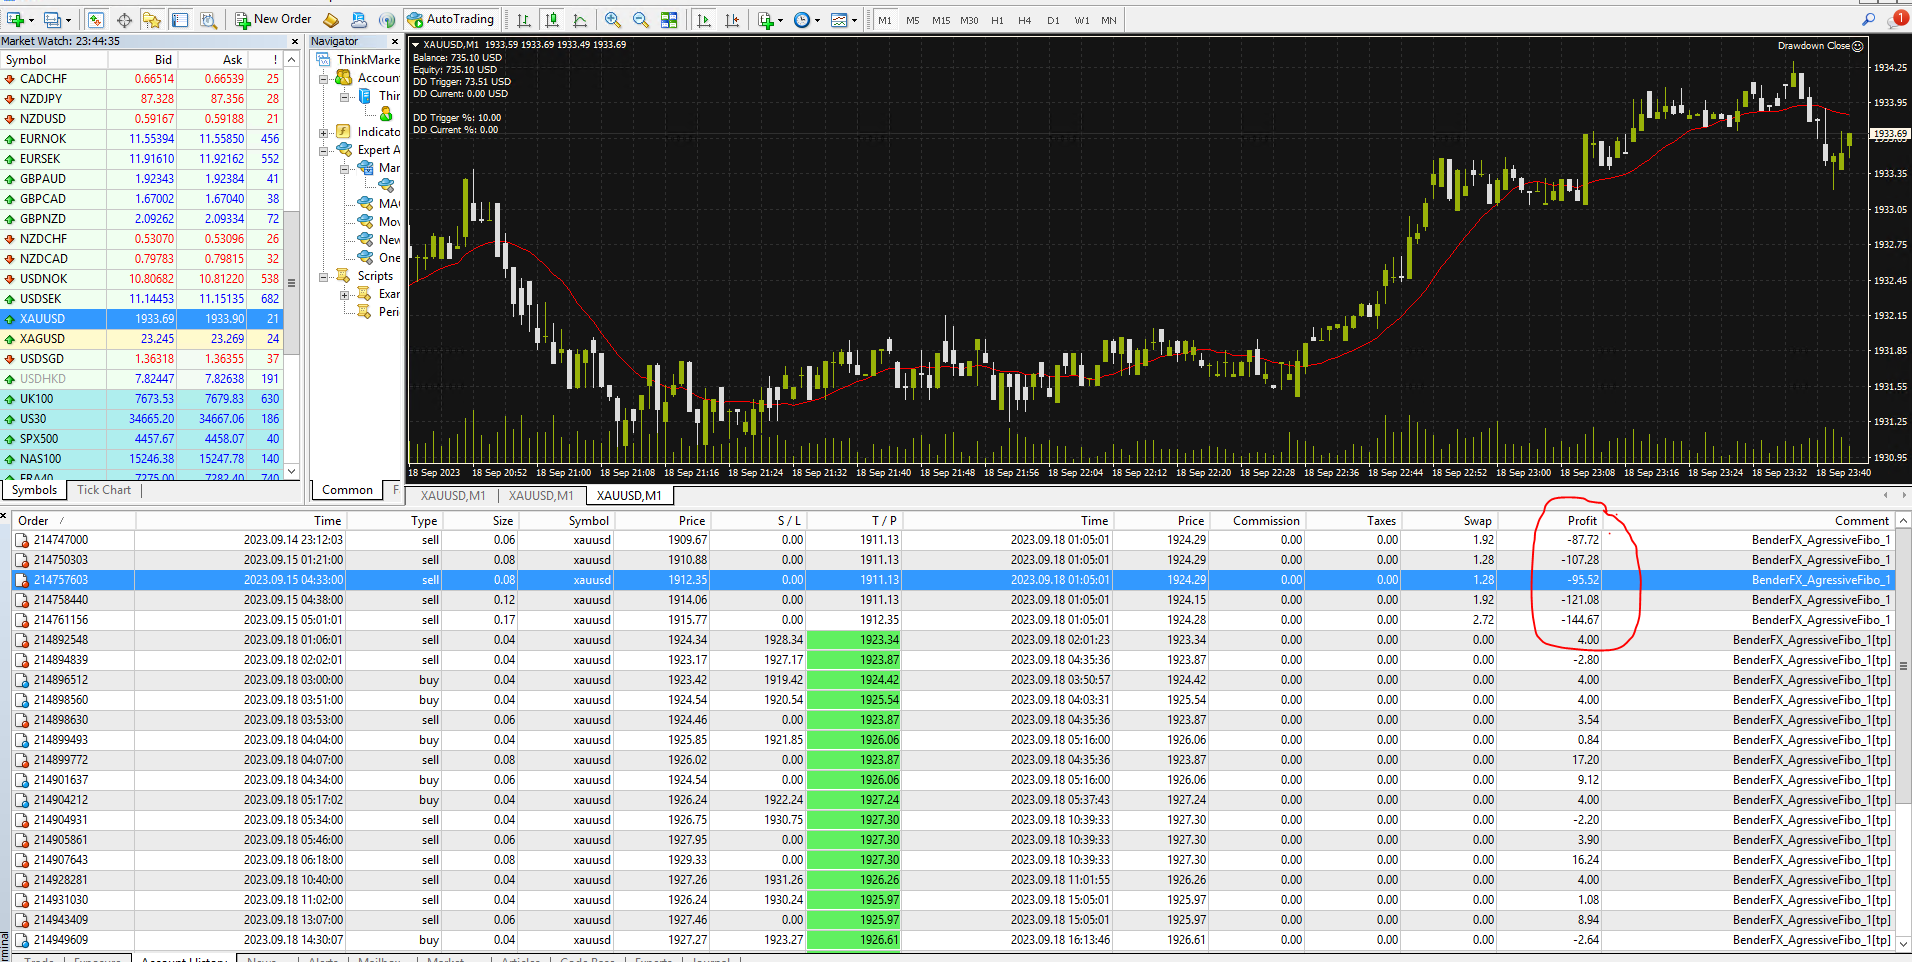Open the indicators list dropdown arrow
Image resolution: width=1912 pixels, height=962 pixels.
[x=781, y=20]
